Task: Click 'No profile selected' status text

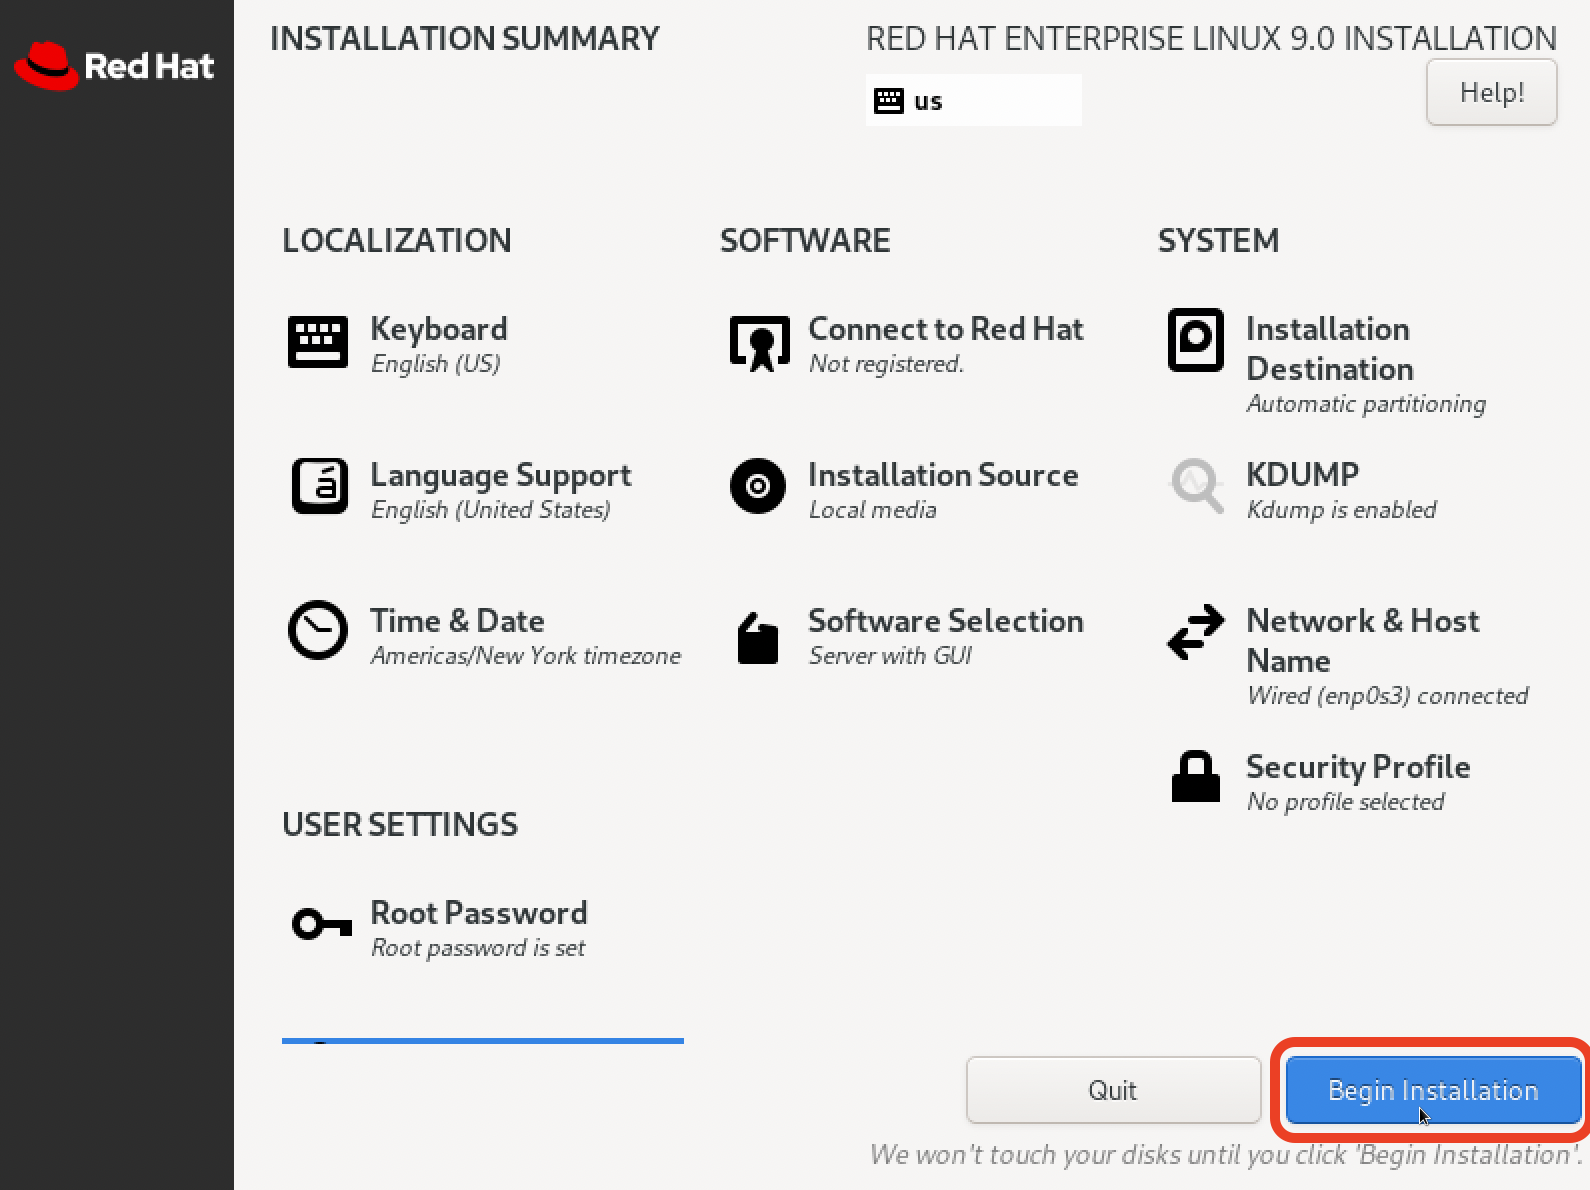Action: [1345, 802]
